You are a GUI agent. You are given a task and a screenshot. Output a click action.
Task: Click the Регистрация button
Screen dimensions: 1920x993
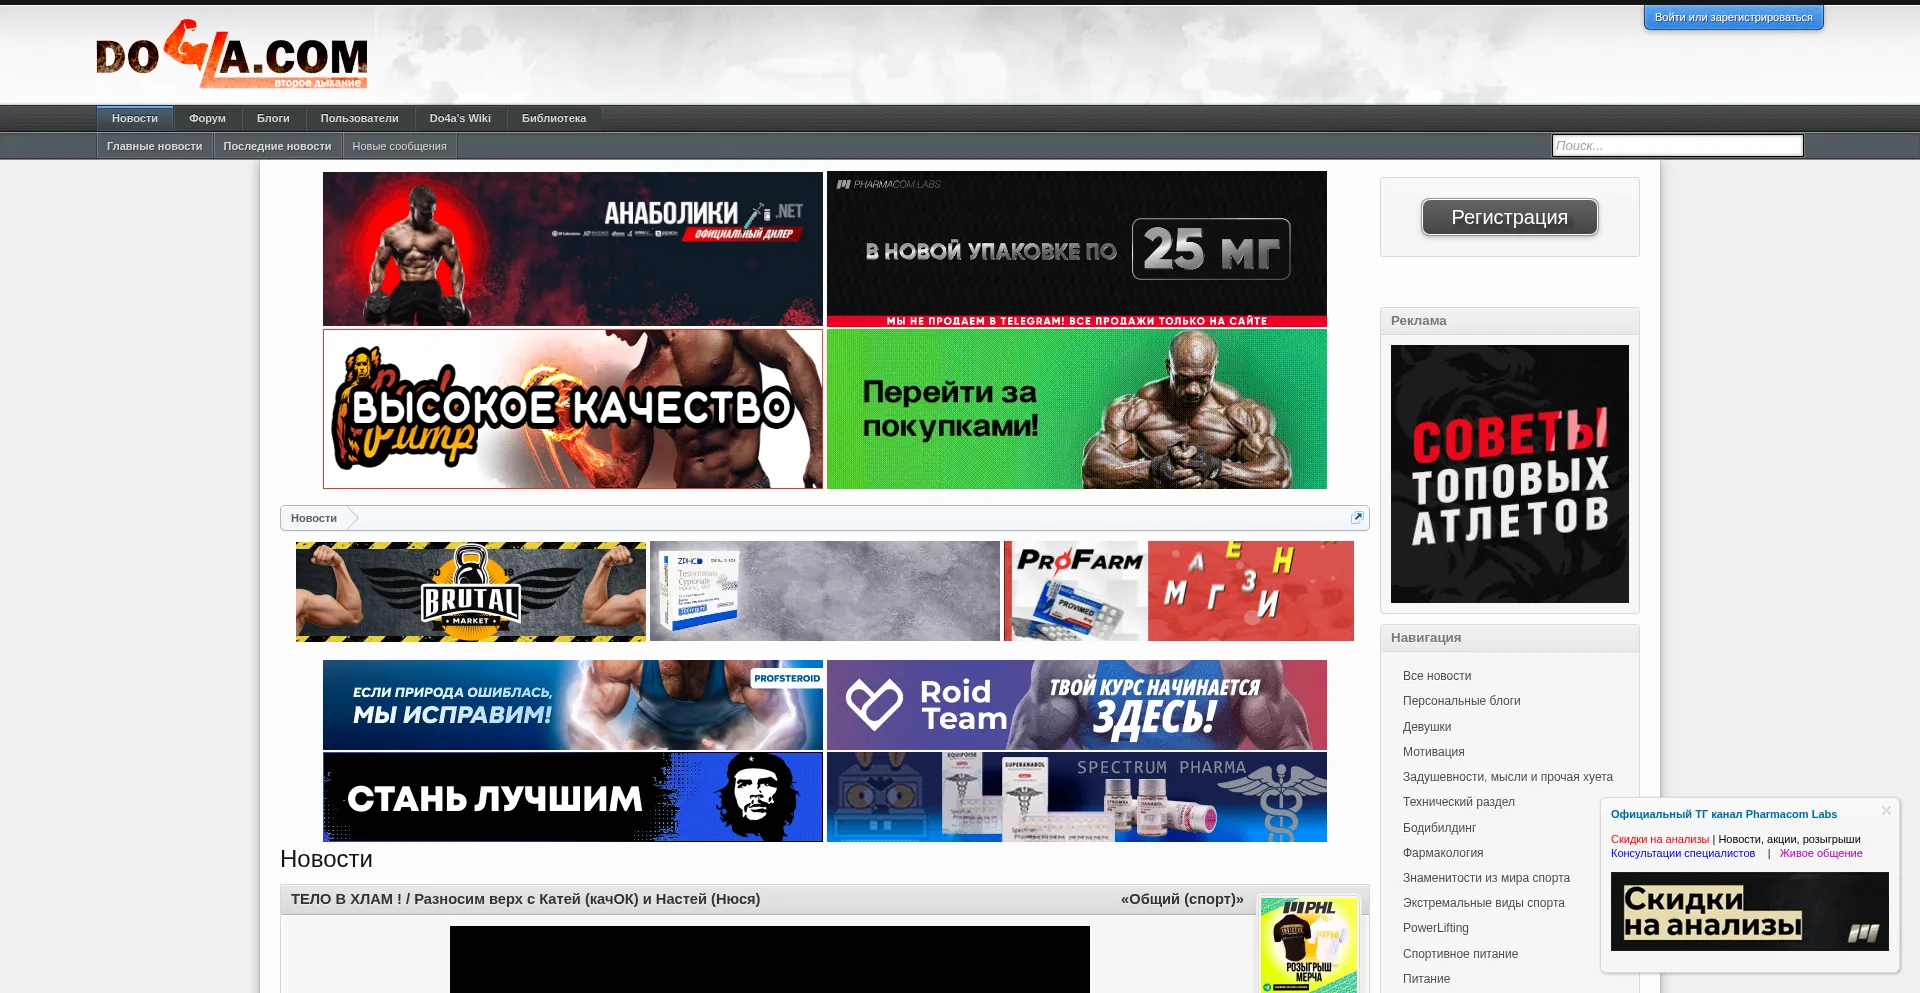[1509, 217]
